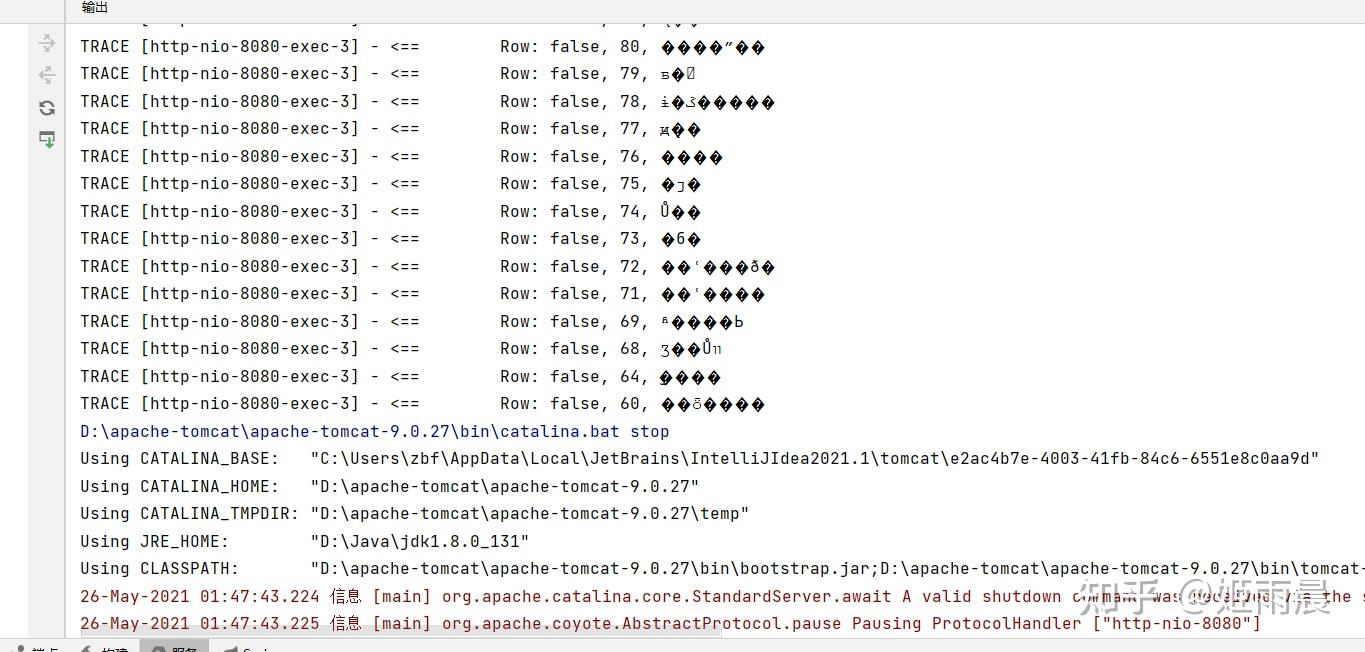Open the 端点 (Endpoints) tool window tab
This screenshot has height=652, width=1365.
pyautogui.click(x=40, y=648)
